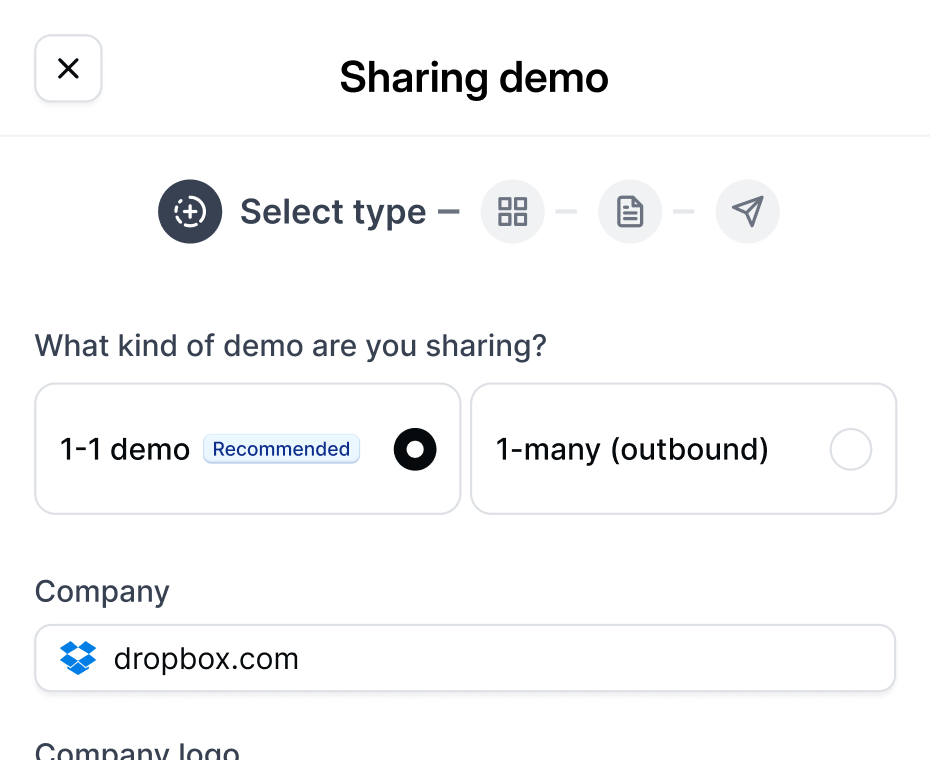Click the Recommended badge
Screen dimensions: 930x760
click(x=281, y=449)
